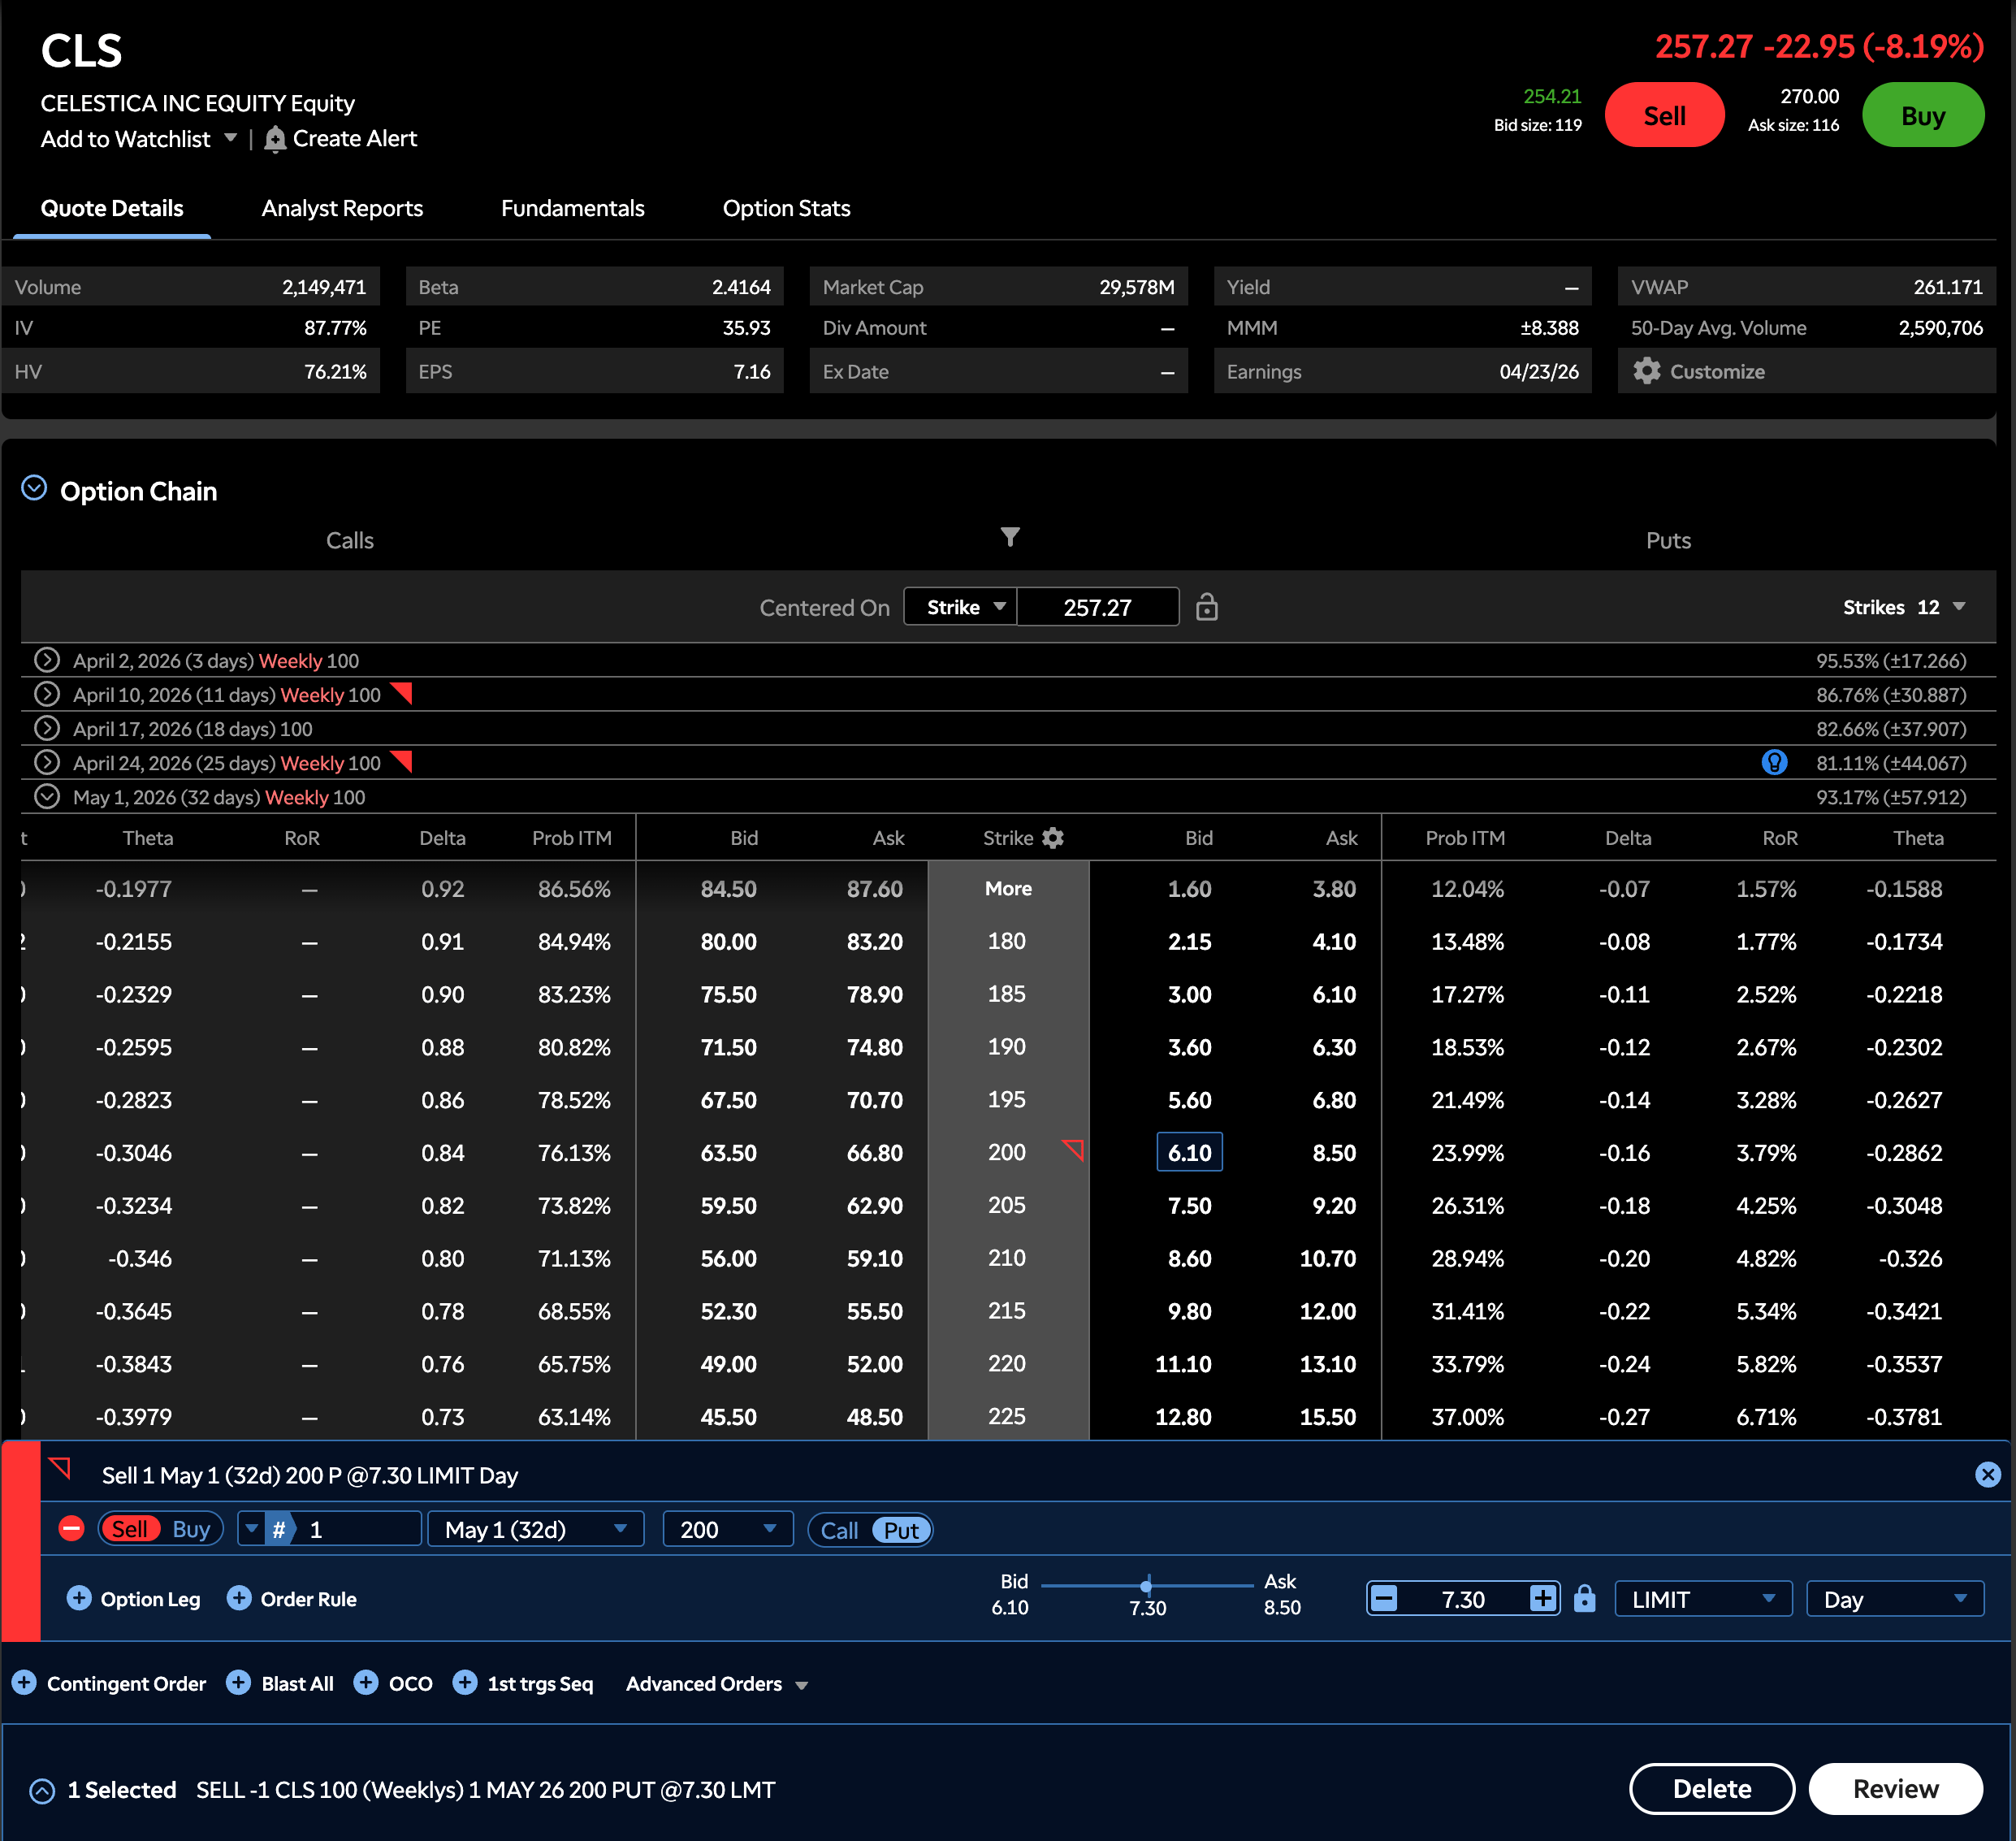Click the Review button
The width and height of the screenshot is (2016, 1841).
[1894, 1789]
